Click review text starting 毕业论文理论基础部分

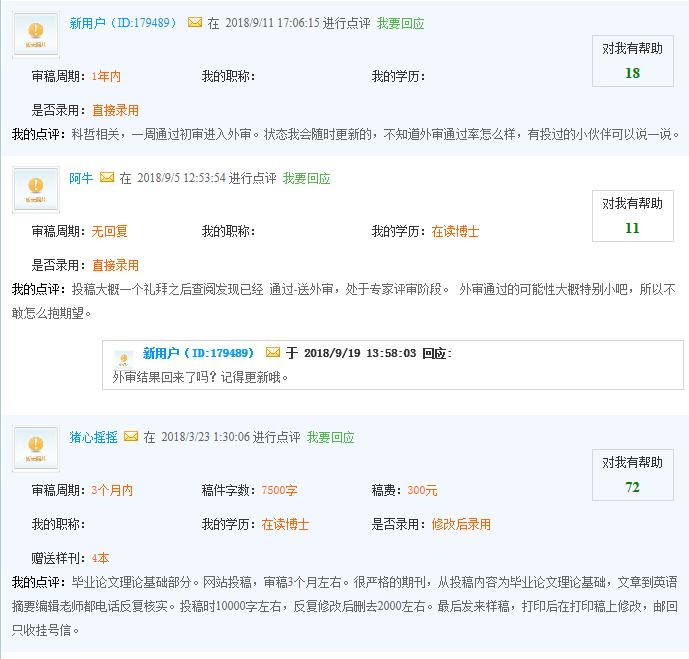[x=344, y=606]
